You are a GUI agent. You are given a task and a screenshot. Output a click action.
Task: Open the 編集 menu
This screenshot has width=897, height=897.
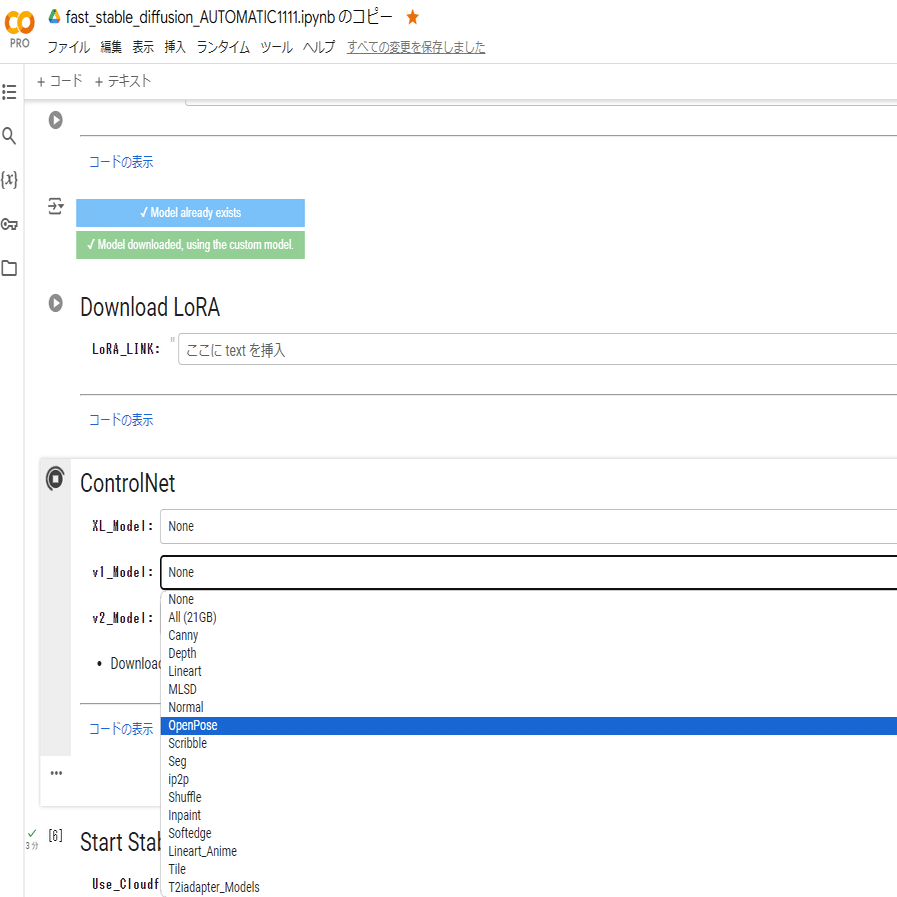pyautogui.click(x=111, y=47)
